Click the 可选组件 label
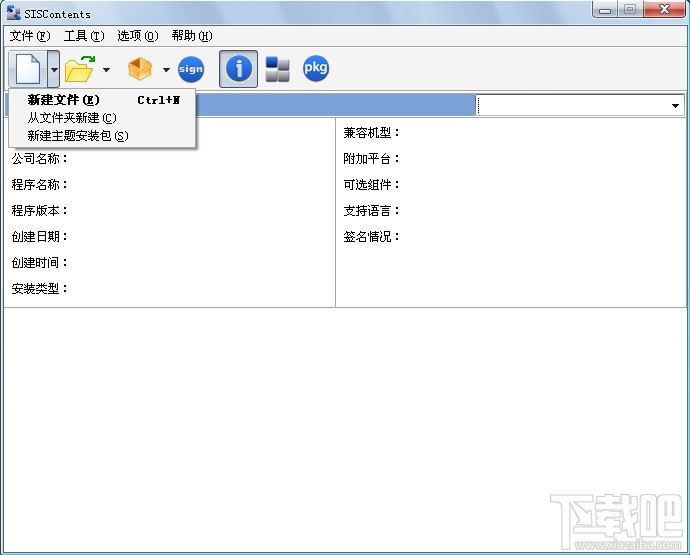The width and height of the screenshot is (690, 555). [371, 185]
